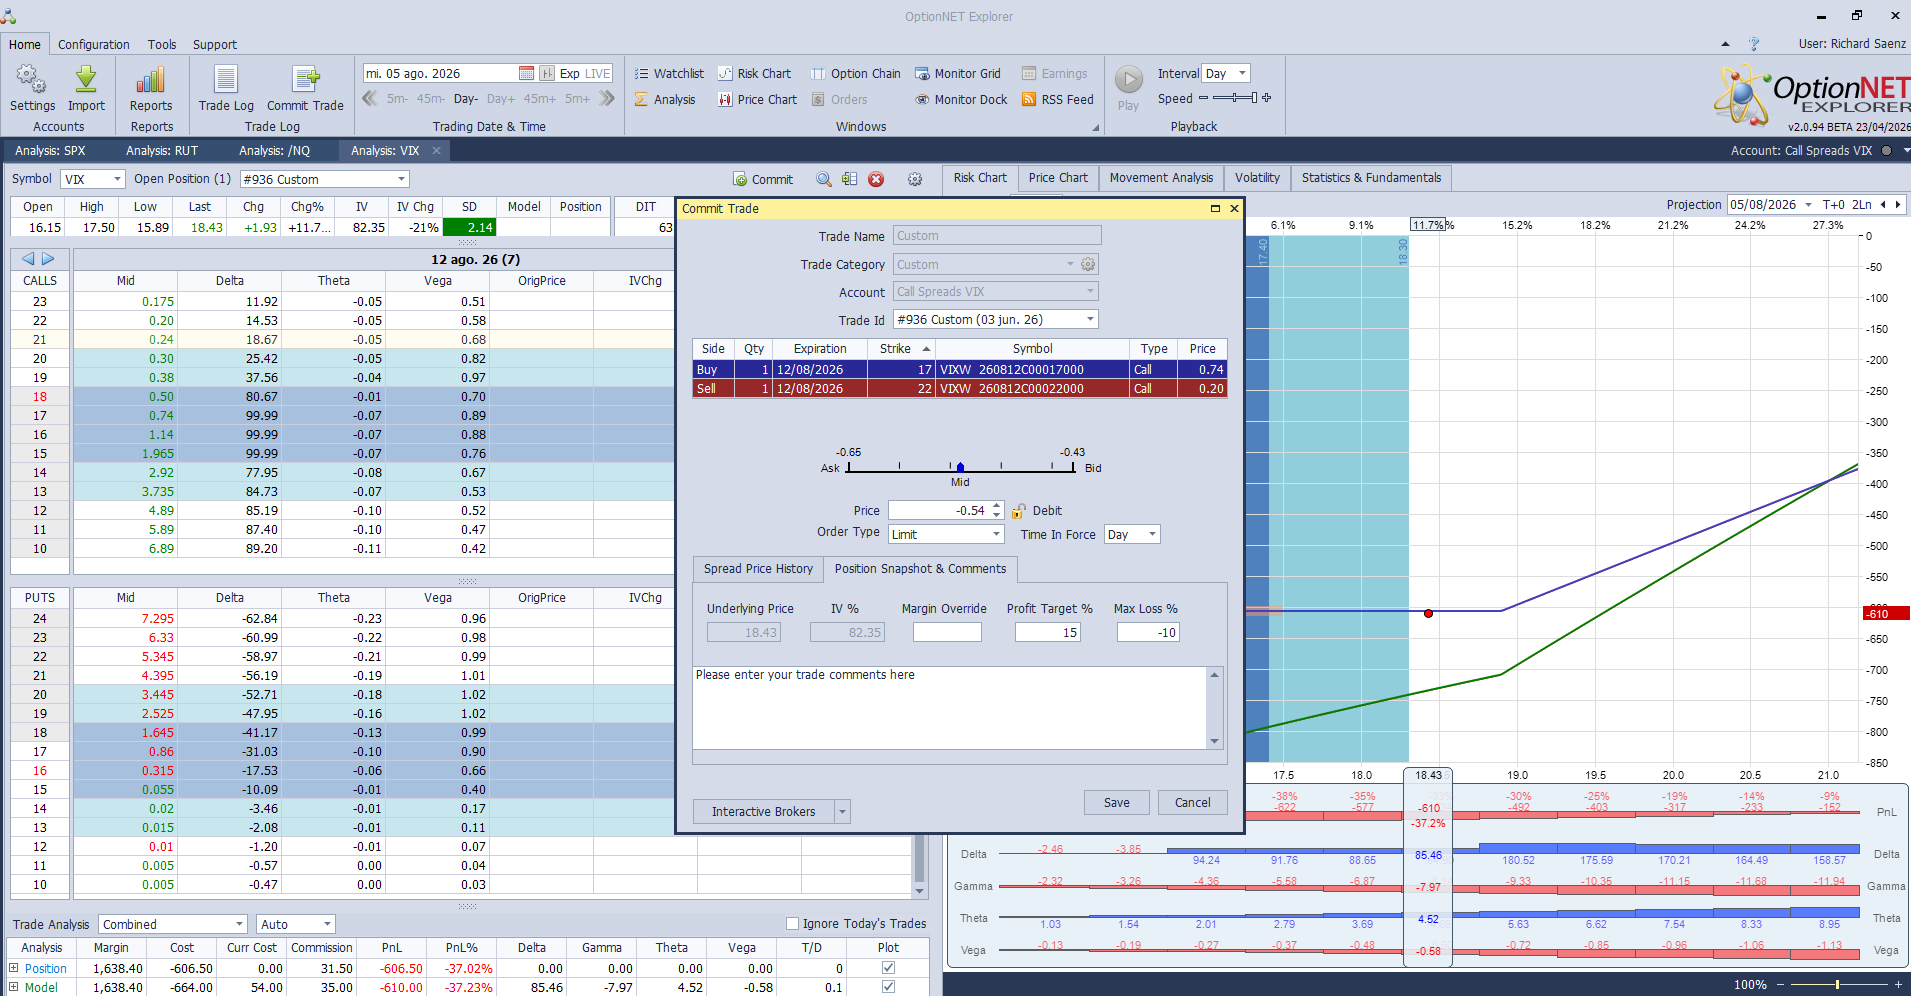Open the Option Chain window
1911x996 pixels.
click(x=855, y=73)
